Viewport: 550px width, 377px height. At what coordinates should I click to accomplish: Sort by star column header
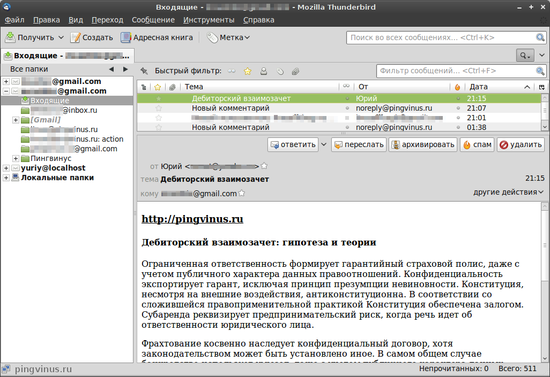[158, 87]
